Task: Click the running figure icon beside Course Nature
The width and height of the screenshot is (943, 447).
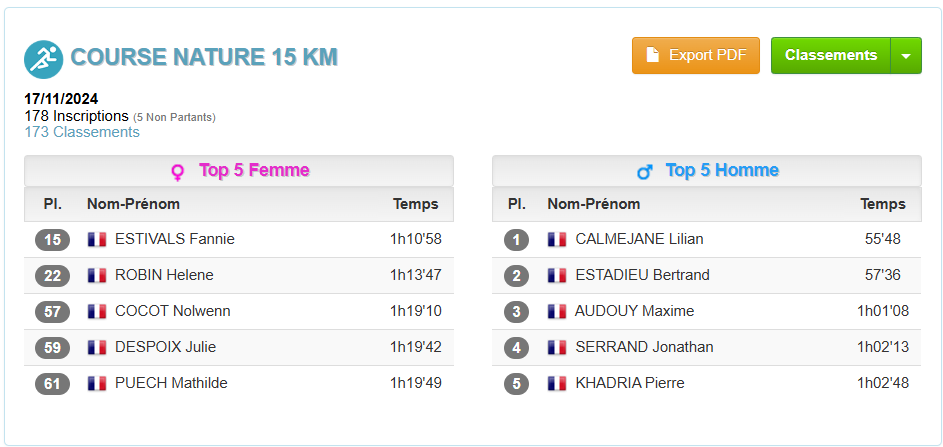Action: click(44, 59)
